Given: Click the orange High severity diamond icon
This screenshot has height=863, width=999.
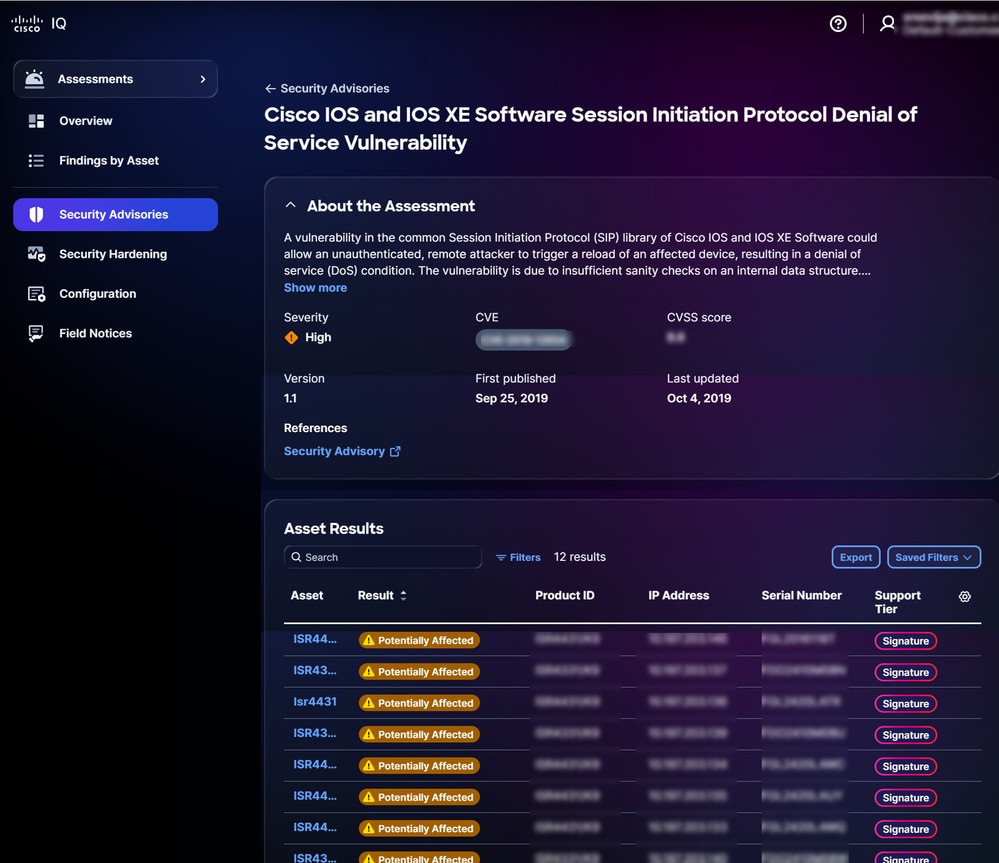Looking at the screenshot, I should [291, 338].
